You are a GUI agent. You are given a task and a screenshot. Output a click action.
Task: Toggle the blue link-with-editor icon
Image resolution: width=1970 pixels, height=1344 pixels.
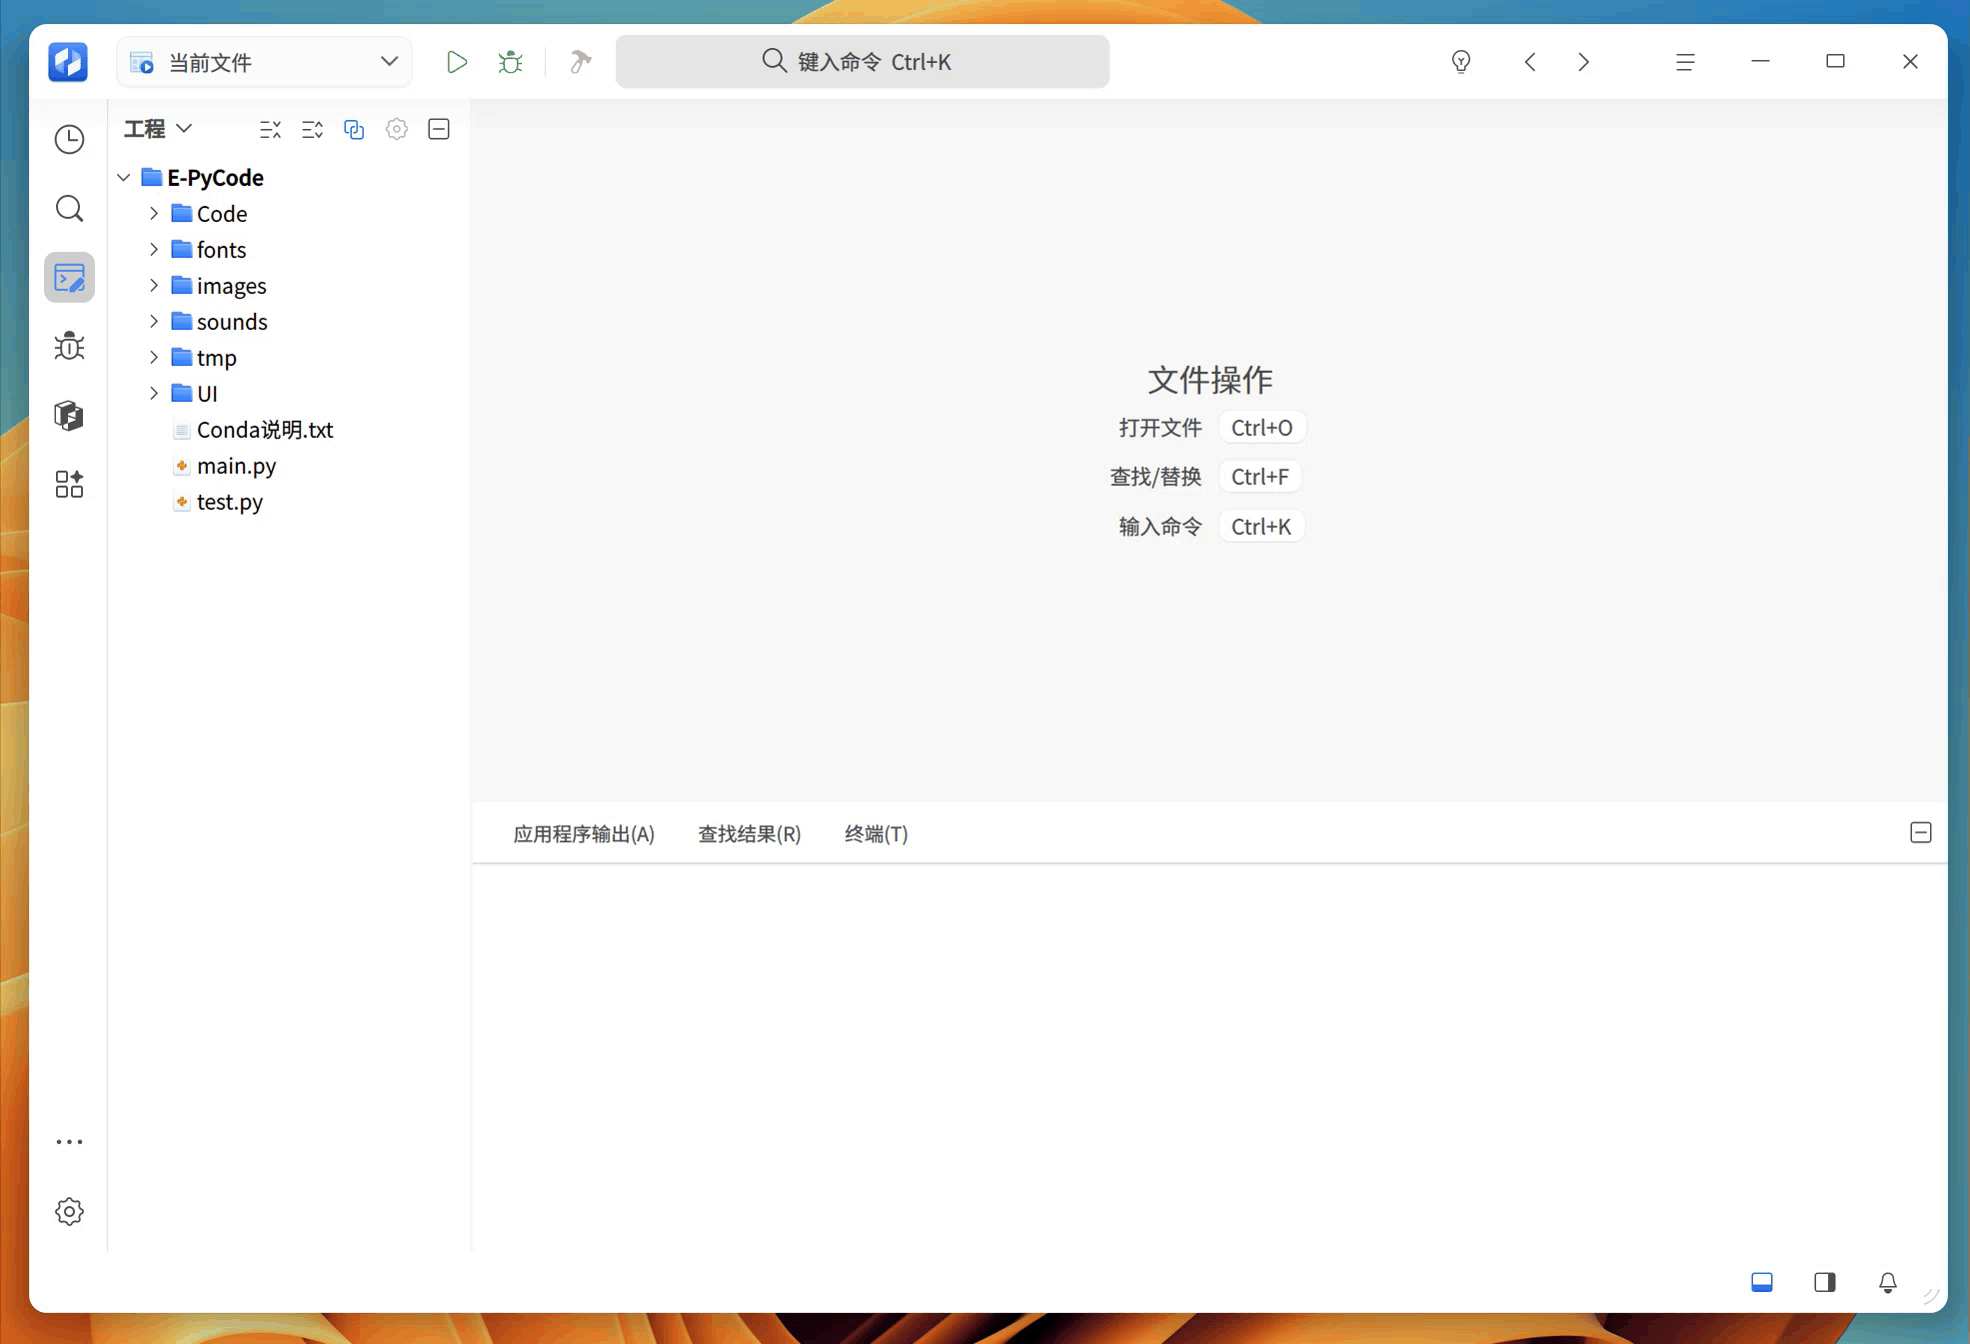point(354,129)
